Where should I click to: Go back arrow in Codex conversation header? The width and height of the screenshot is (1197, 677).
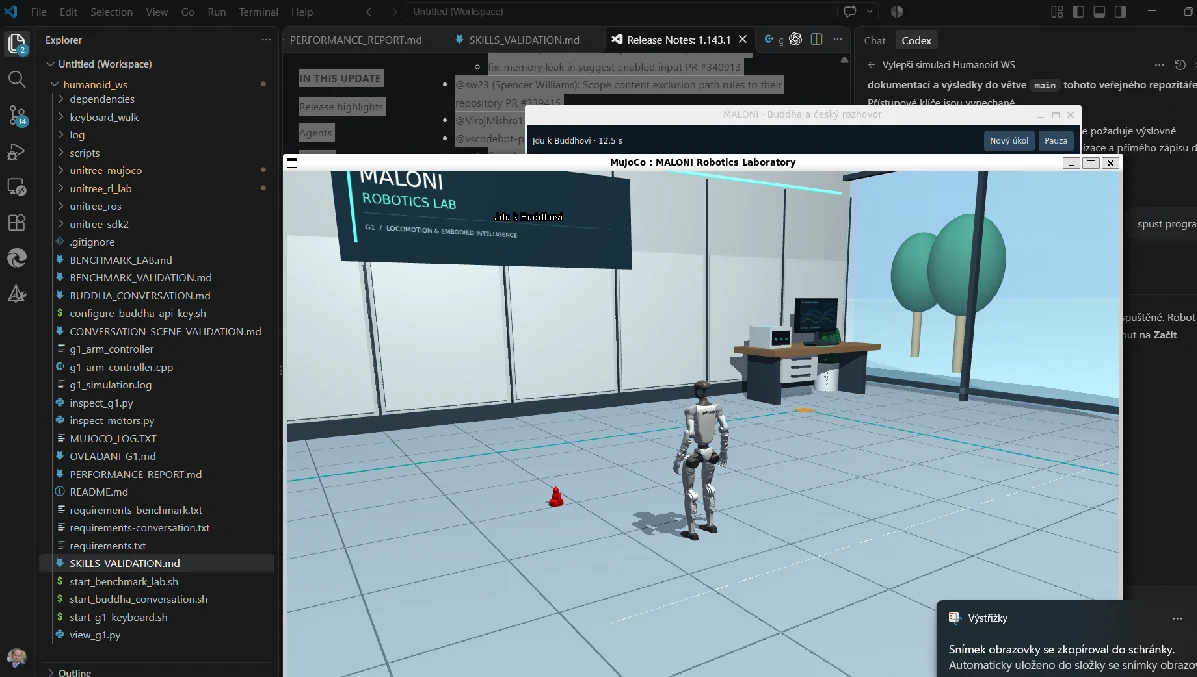coord(872,65)
